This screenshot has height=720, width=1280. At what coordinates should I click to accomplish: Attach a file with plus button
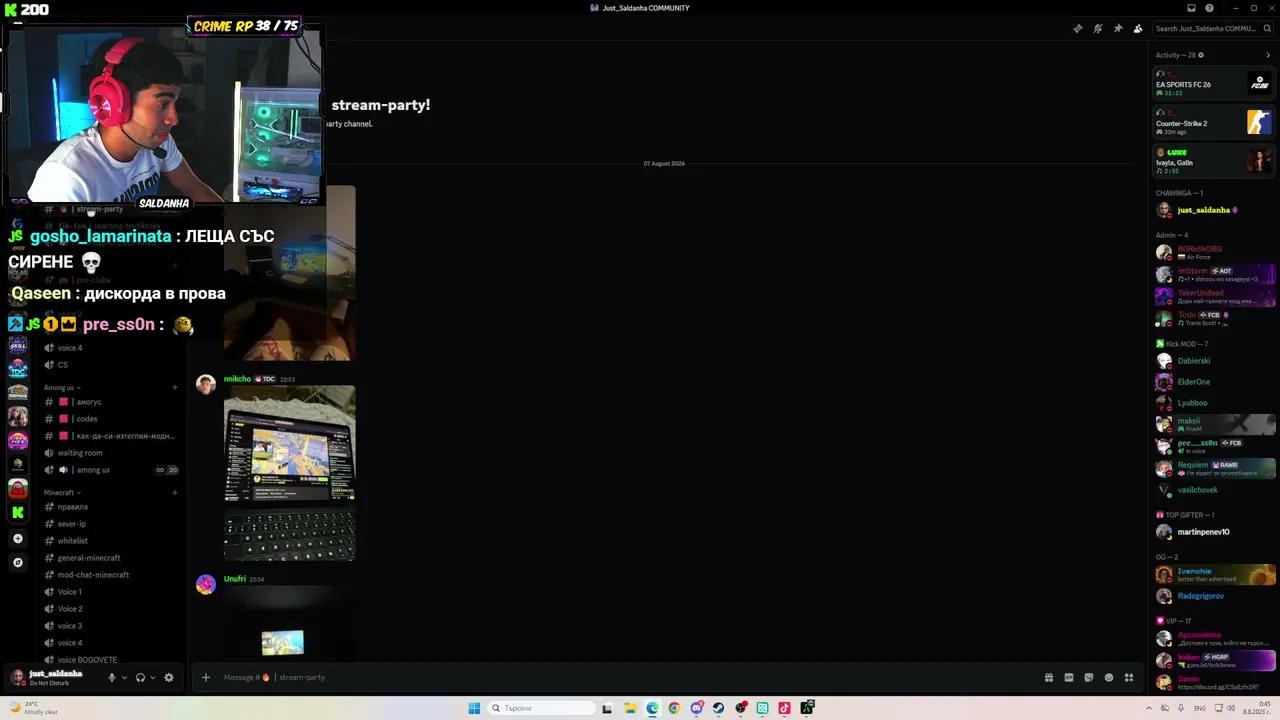point(206,677)
